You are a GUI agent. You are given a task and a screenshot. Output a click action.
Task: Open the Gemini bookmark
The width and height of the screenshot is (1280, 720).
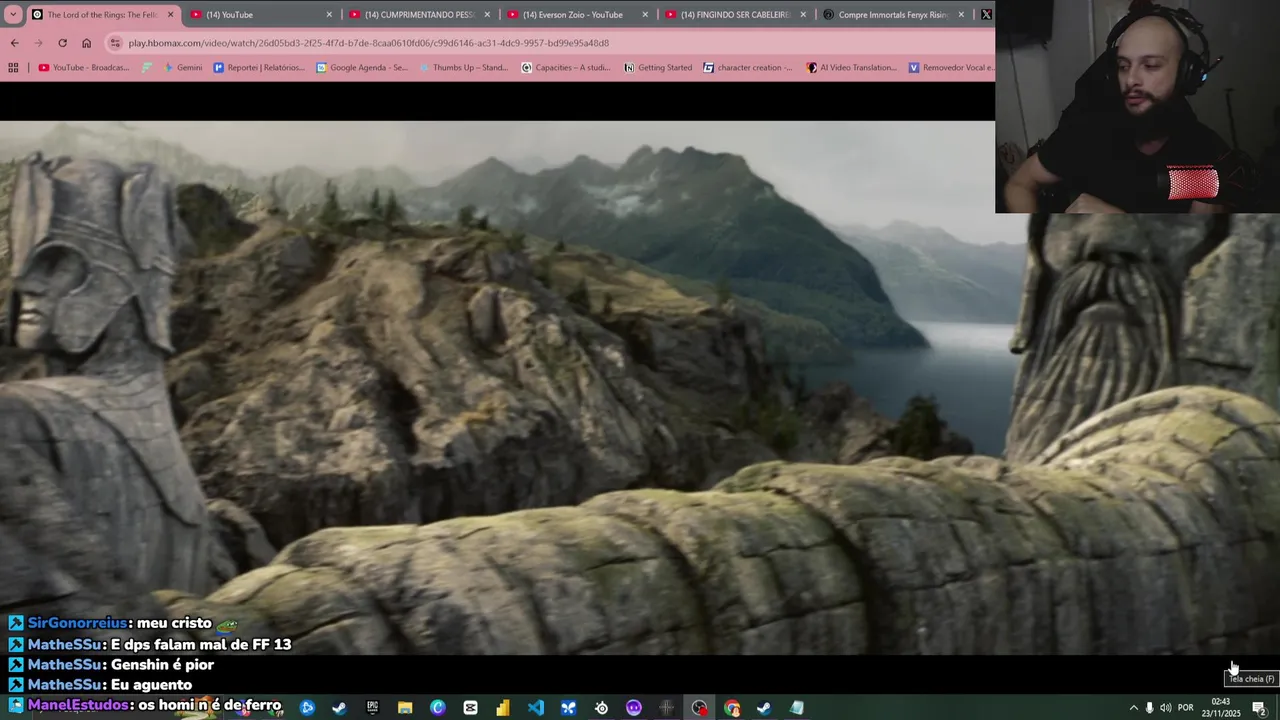(181, 68)
